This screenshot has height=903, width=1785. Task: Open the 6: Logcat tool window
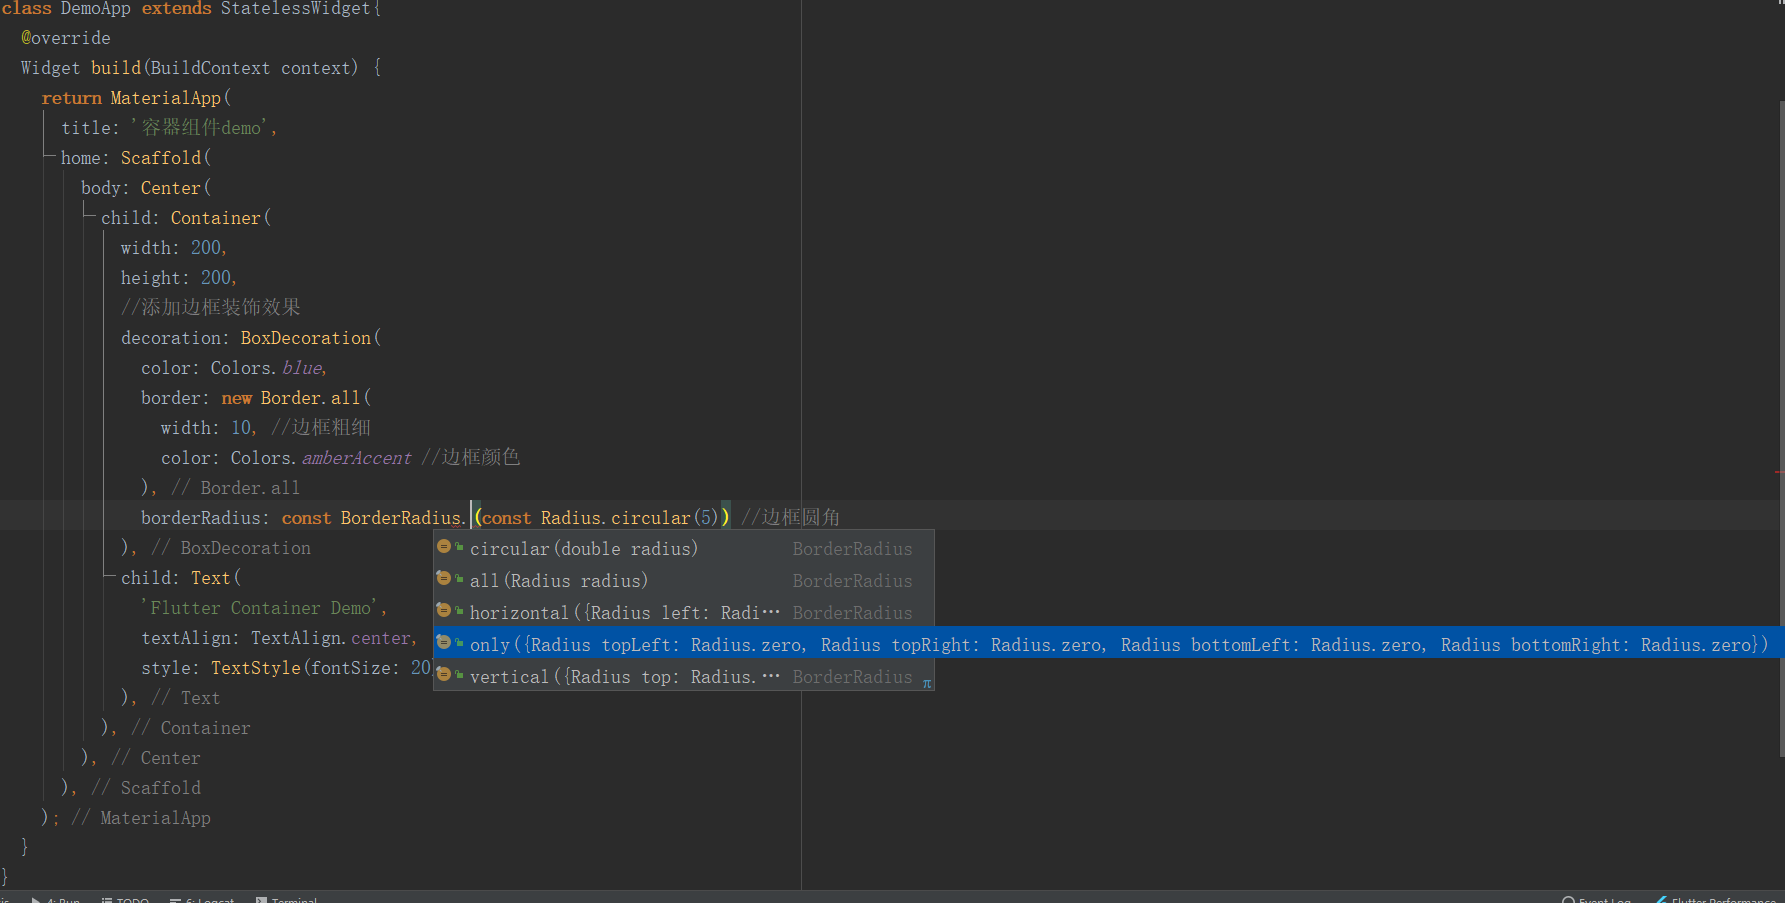point(202,899)
